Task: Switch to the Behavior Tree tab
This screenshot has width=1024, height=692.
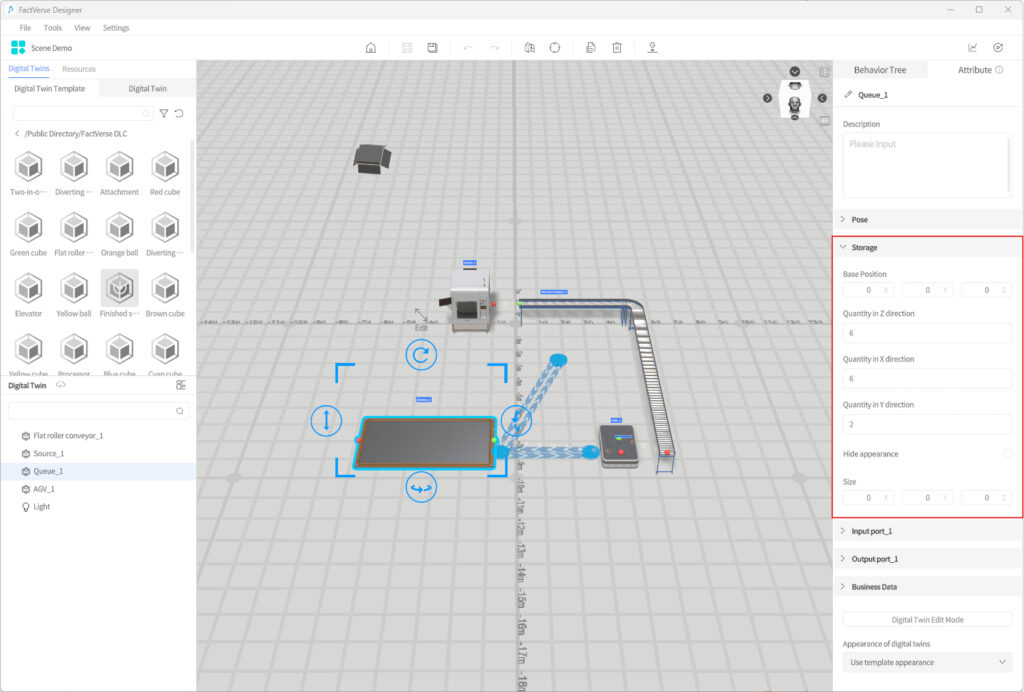Action: (880, 70)
